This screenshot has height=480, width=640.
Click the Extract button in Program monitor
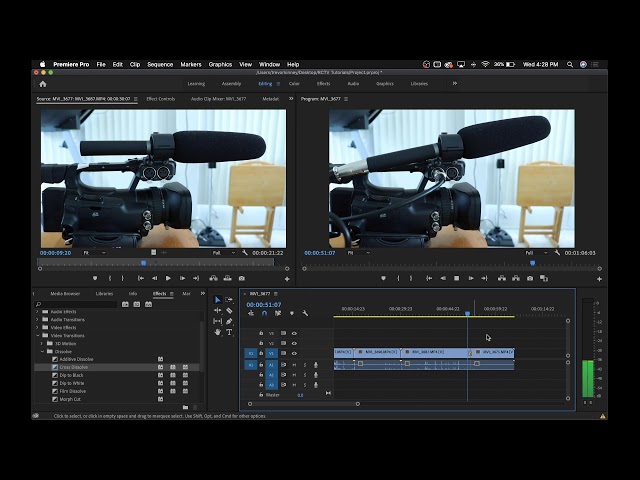pyautogui.click(x=516, y=278)
